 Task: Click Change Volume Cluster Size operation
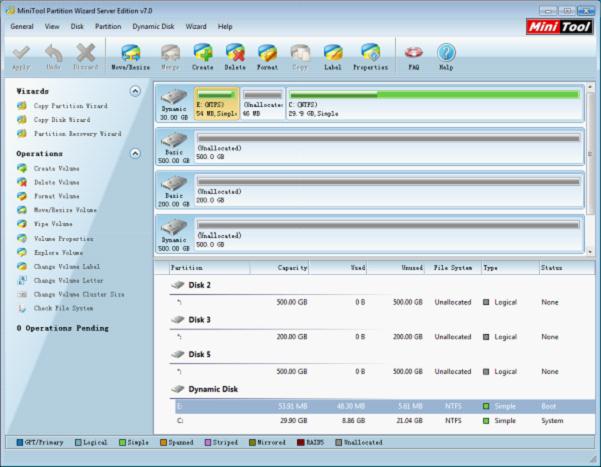point(79,294)
